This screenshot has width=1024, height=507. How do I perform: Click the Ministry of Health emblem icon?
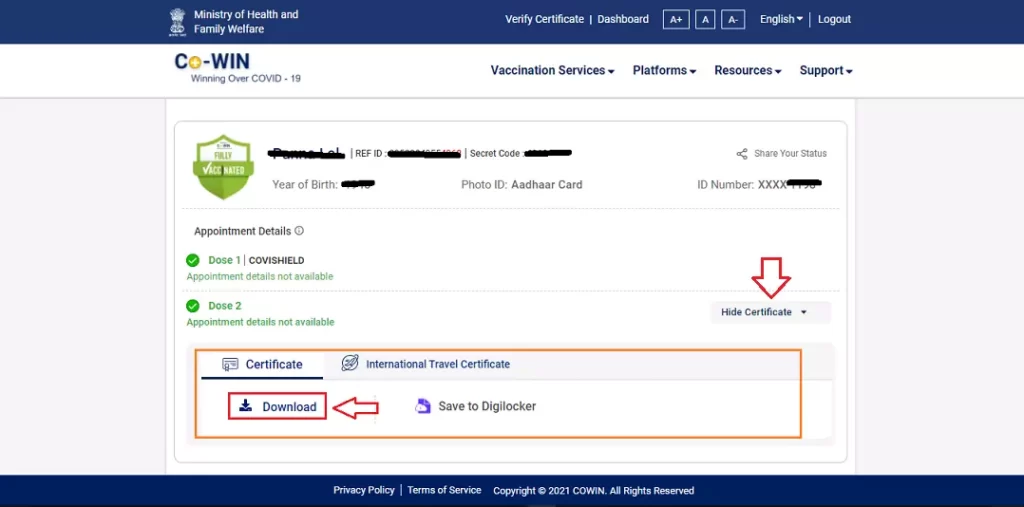(x=178, y=22)
